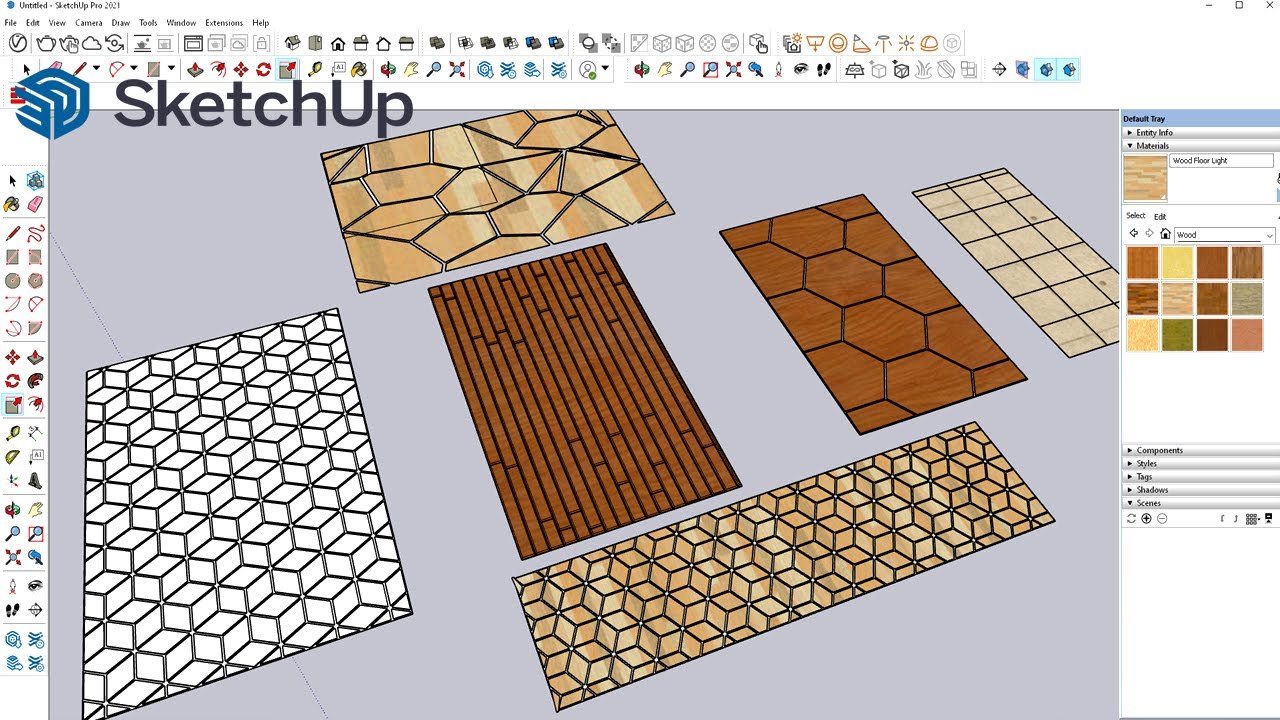Collapse the Scenes panel
Viewport: 1280px width, 720px height.
1200,503
